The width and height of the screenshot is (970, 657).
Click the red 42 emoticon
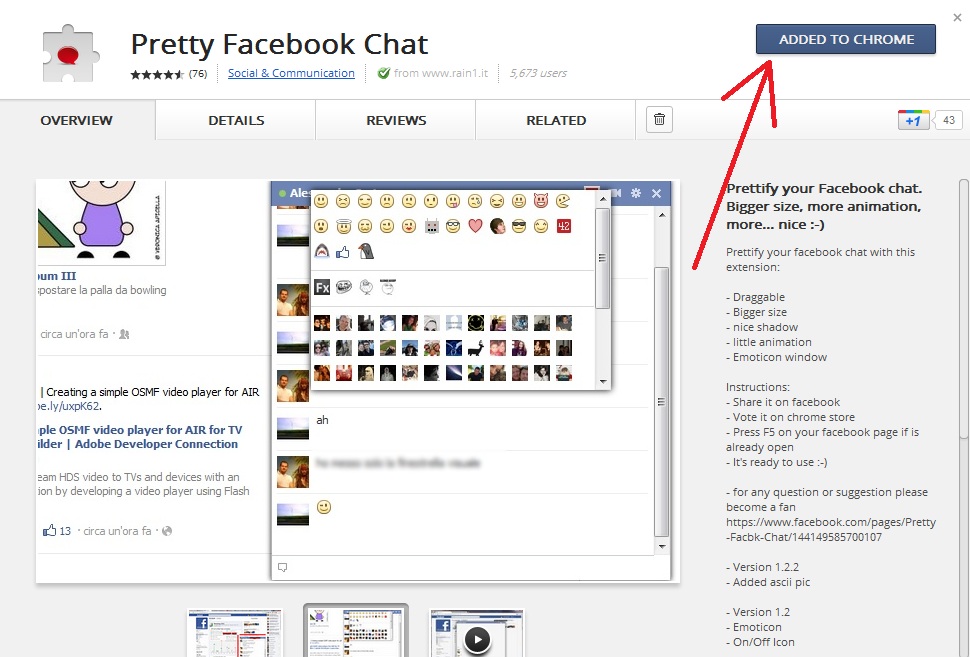click(x=564, y=226)
